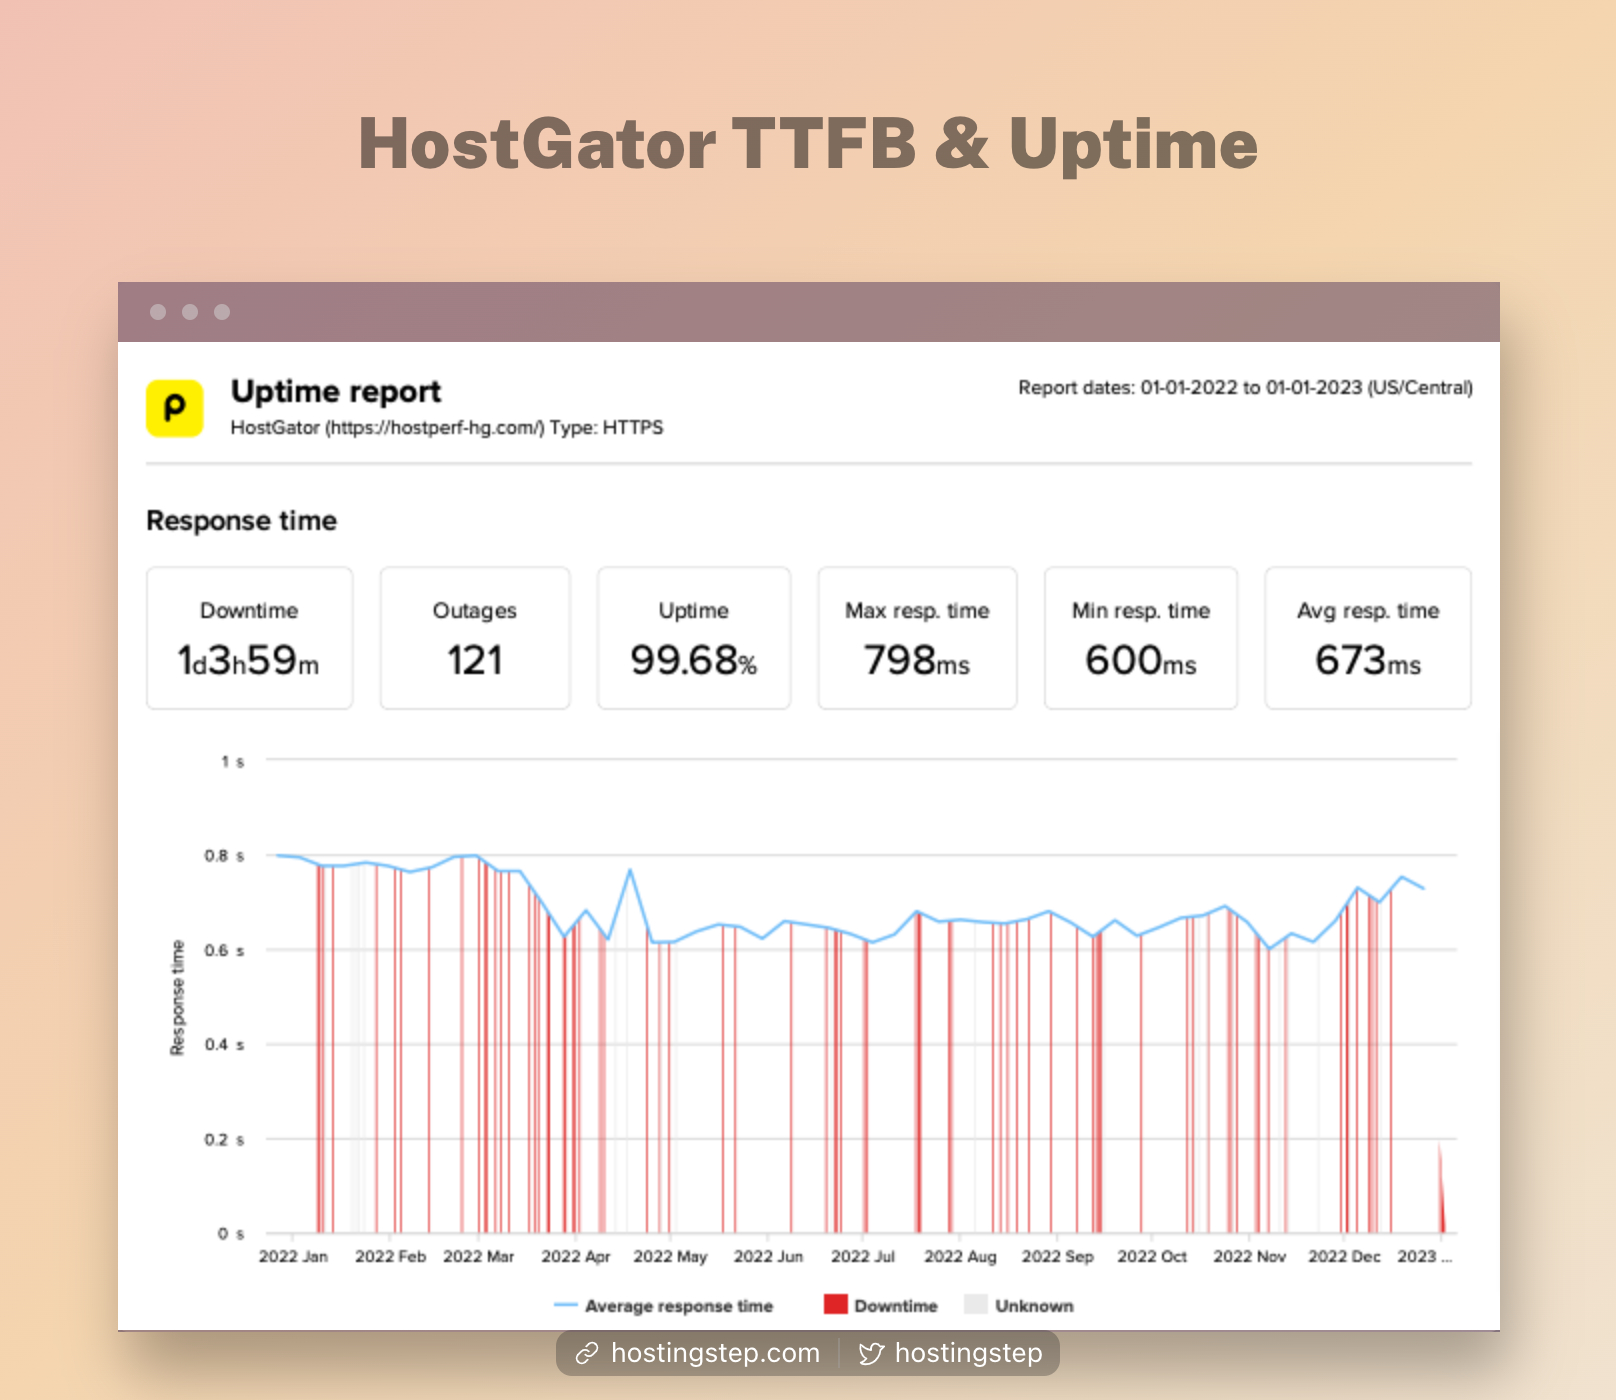Click the Unknown legend label
This screenshot has width=1616, height=1400.
[x=1034, y=1306]
